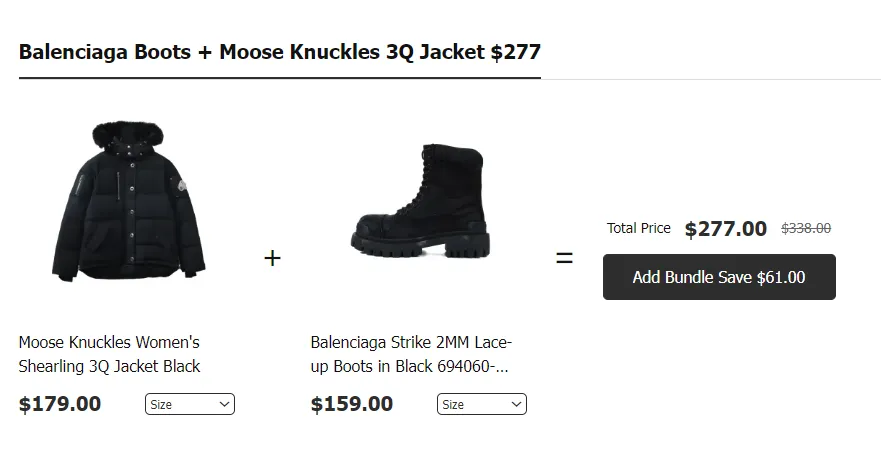Click the plus sign between the products

pos(272,258)
